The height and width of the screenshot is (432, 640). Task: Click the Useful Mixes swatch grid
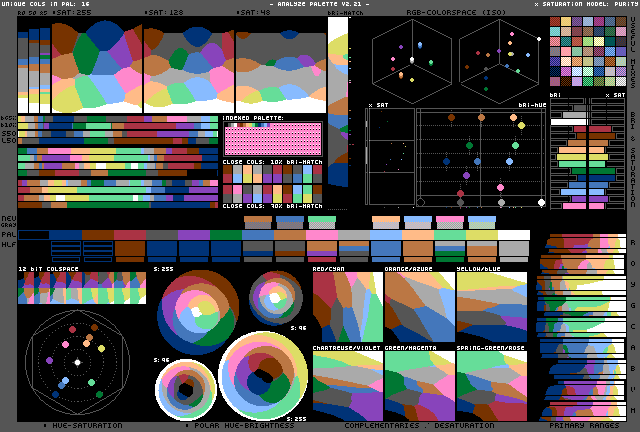[x=588, y=51]
